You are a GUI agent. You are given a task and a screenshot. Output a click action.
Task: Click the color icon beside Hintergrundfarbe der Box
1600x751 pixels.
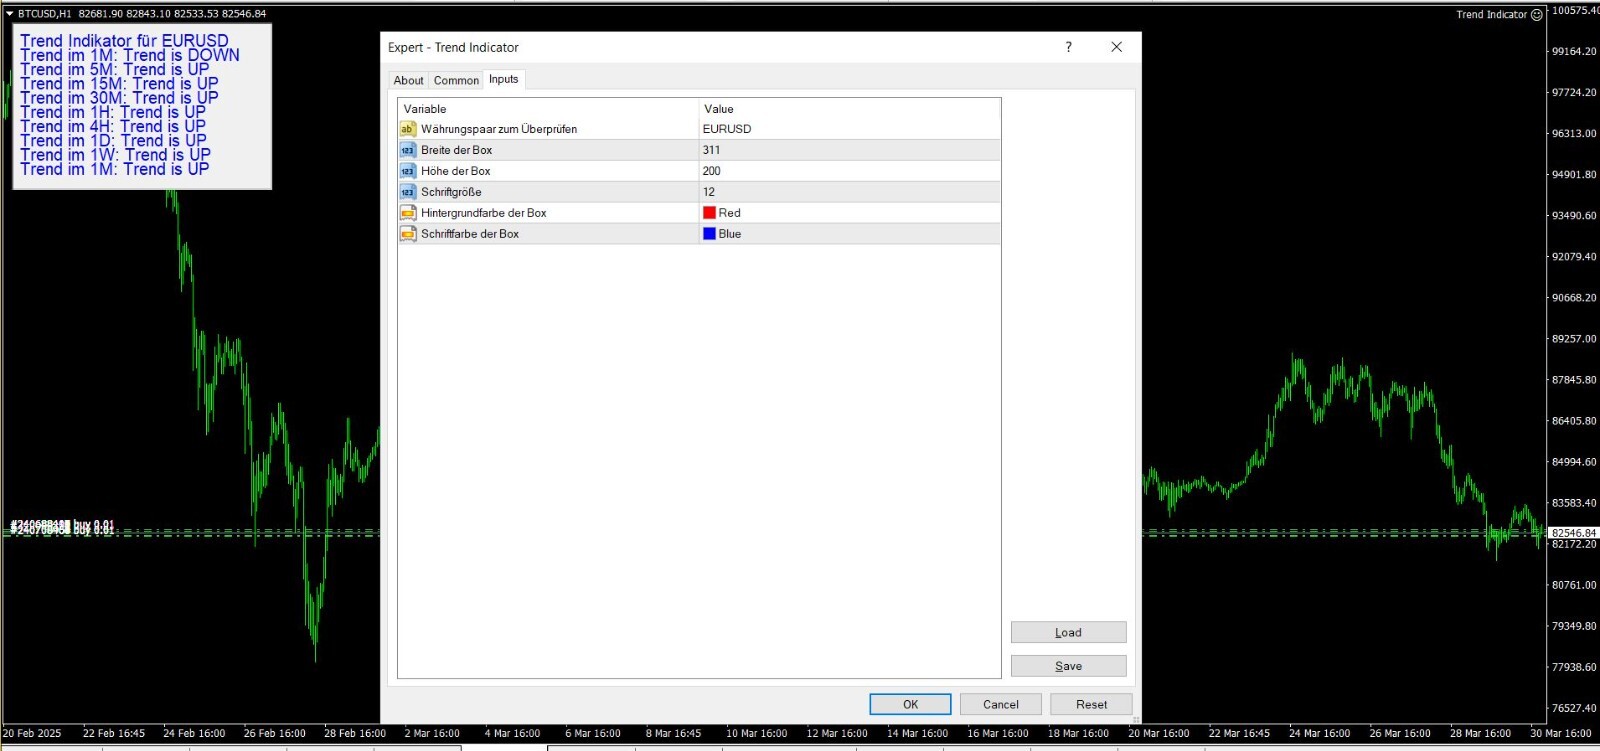tap(407, 213)
